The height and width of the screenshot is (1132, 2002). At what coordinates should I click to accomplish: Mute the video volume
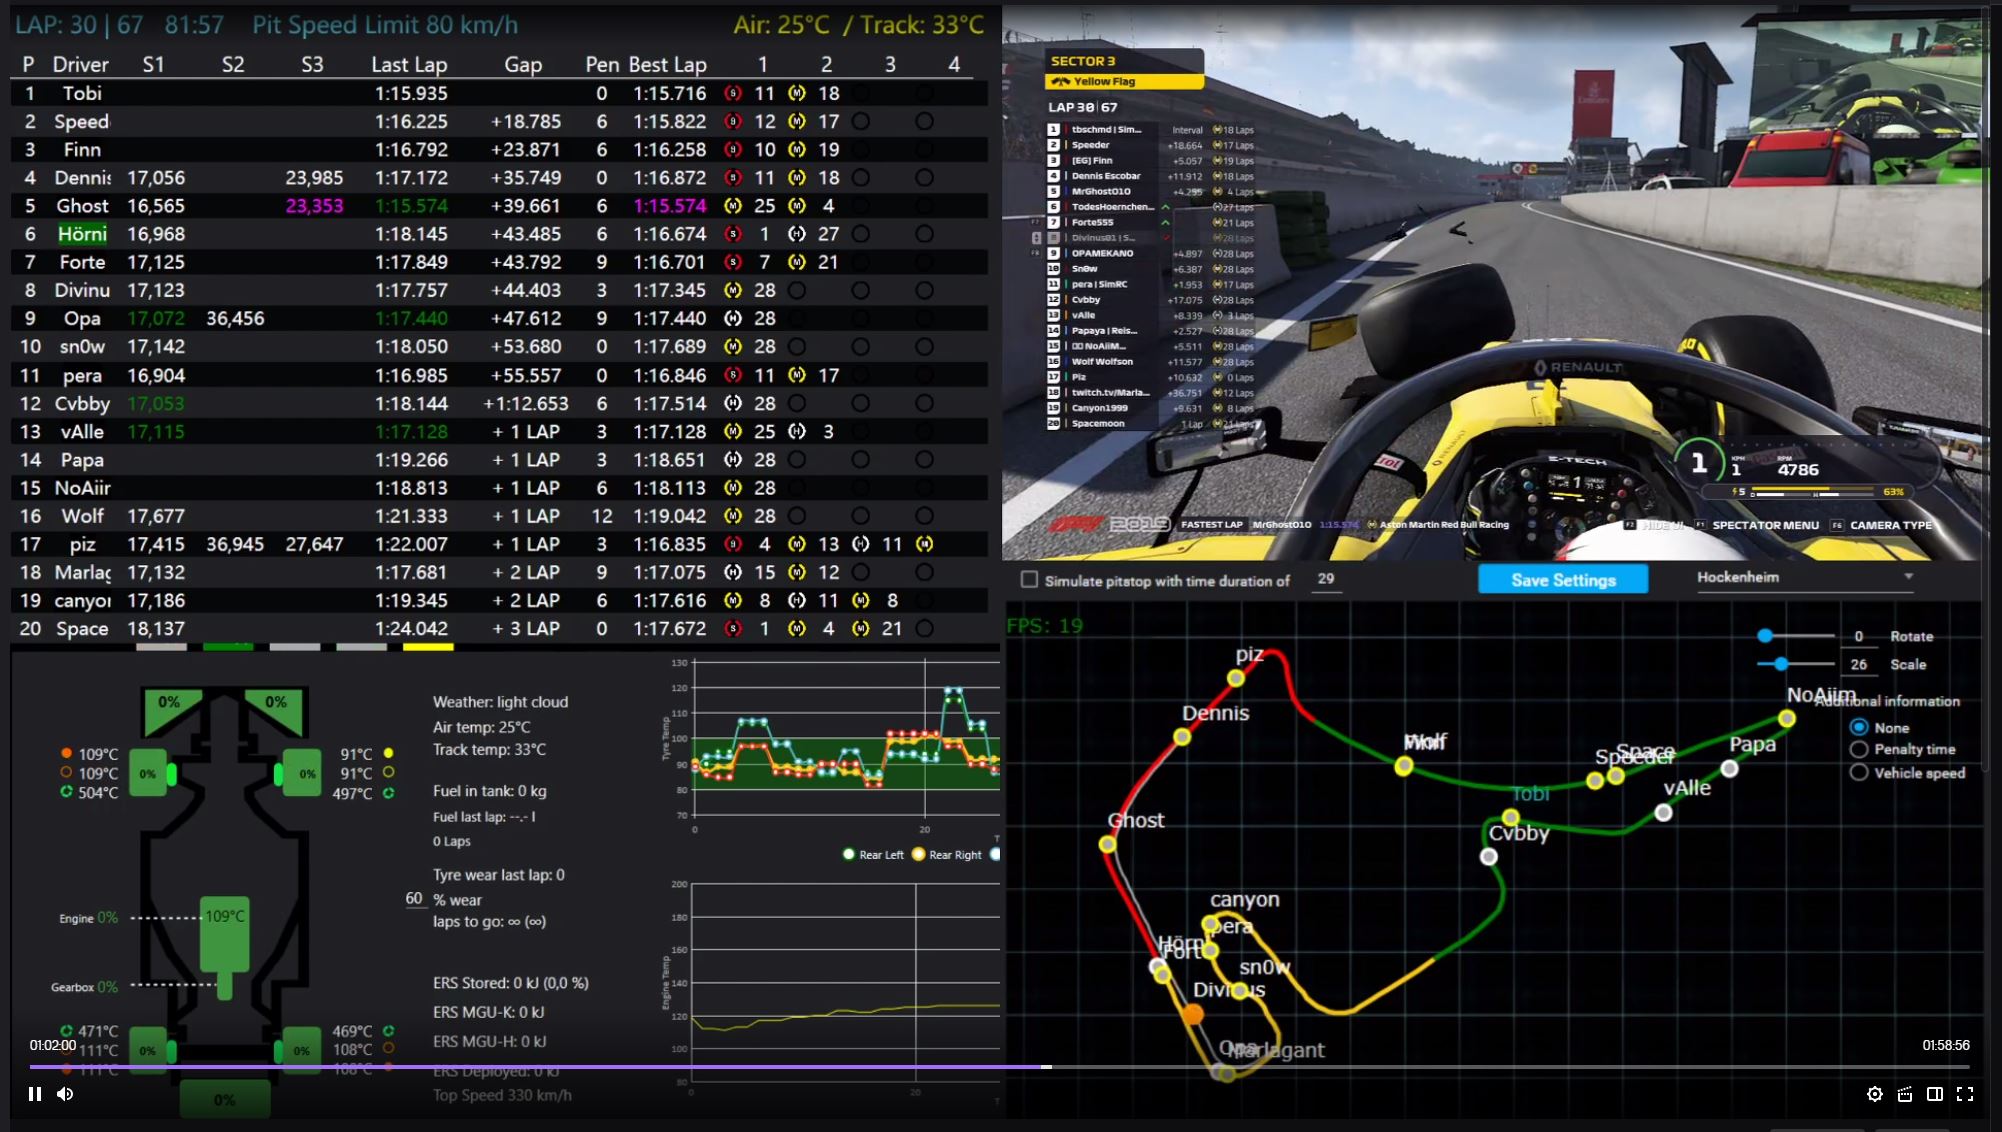pos(65,1094)
